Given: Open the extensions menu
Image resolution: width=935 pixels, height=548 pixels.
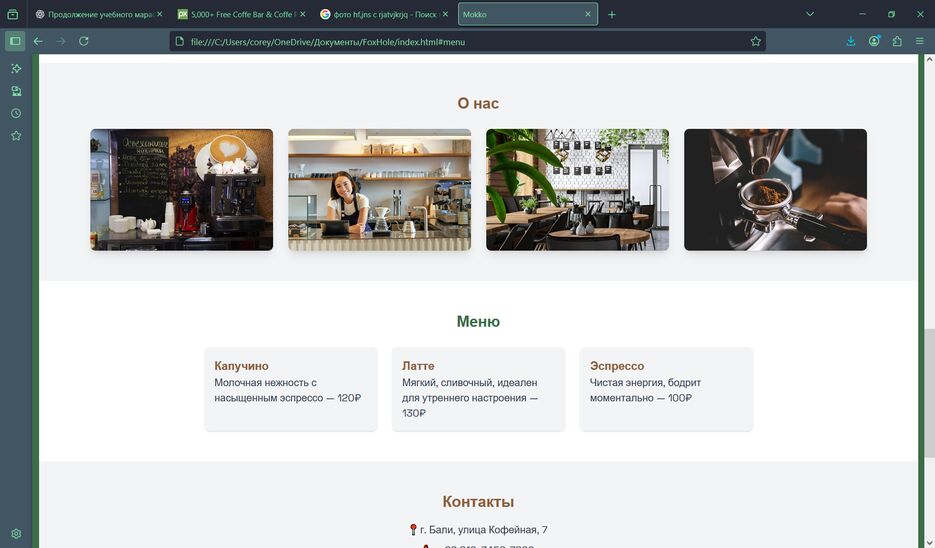Looking at the screenshot, I should point(897,41).
